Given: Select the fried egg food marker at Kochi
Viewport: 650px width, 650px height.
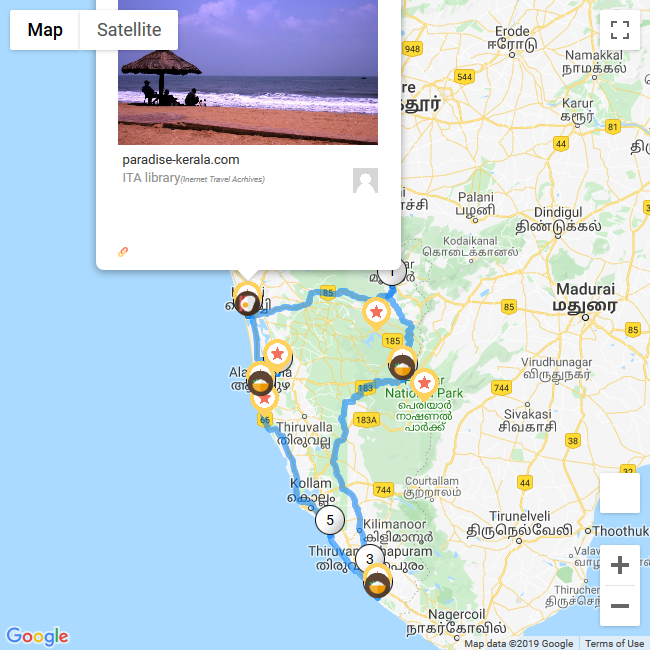Looking at the screenshot, I should pyautogui.click(x=247, y=303).
